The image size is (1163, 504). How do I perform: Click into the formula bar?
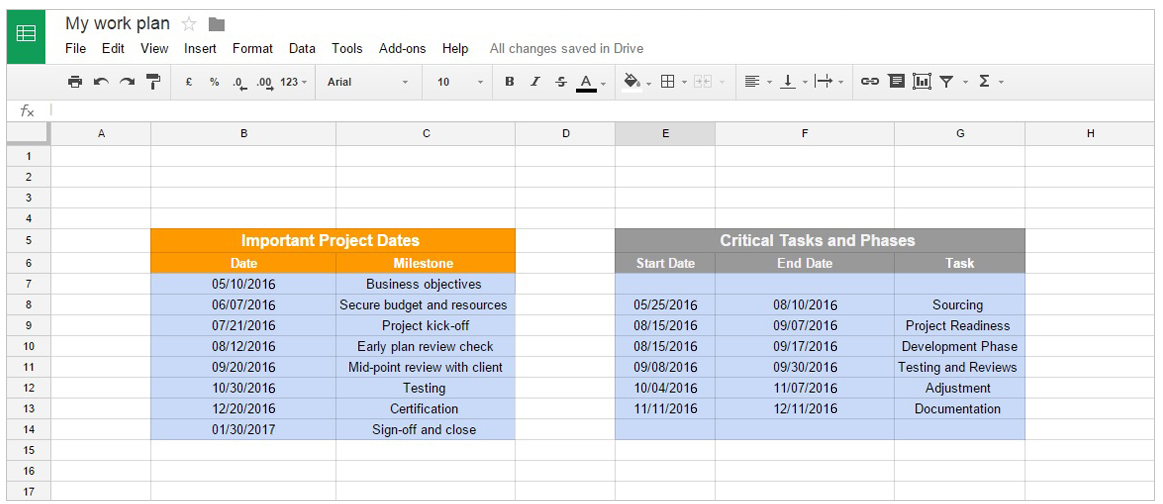pyautogui.click(x=601, y=110)
